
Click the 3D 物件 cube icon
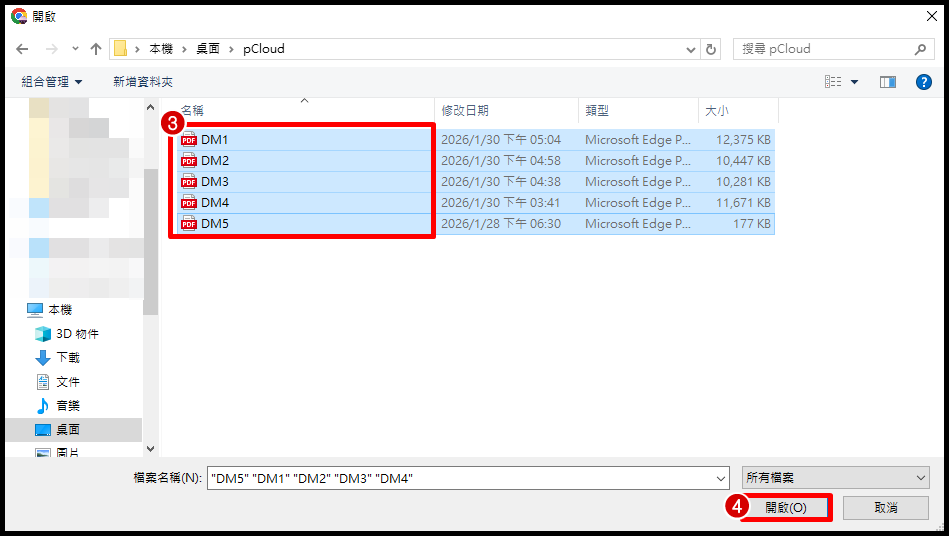[43, 334]
